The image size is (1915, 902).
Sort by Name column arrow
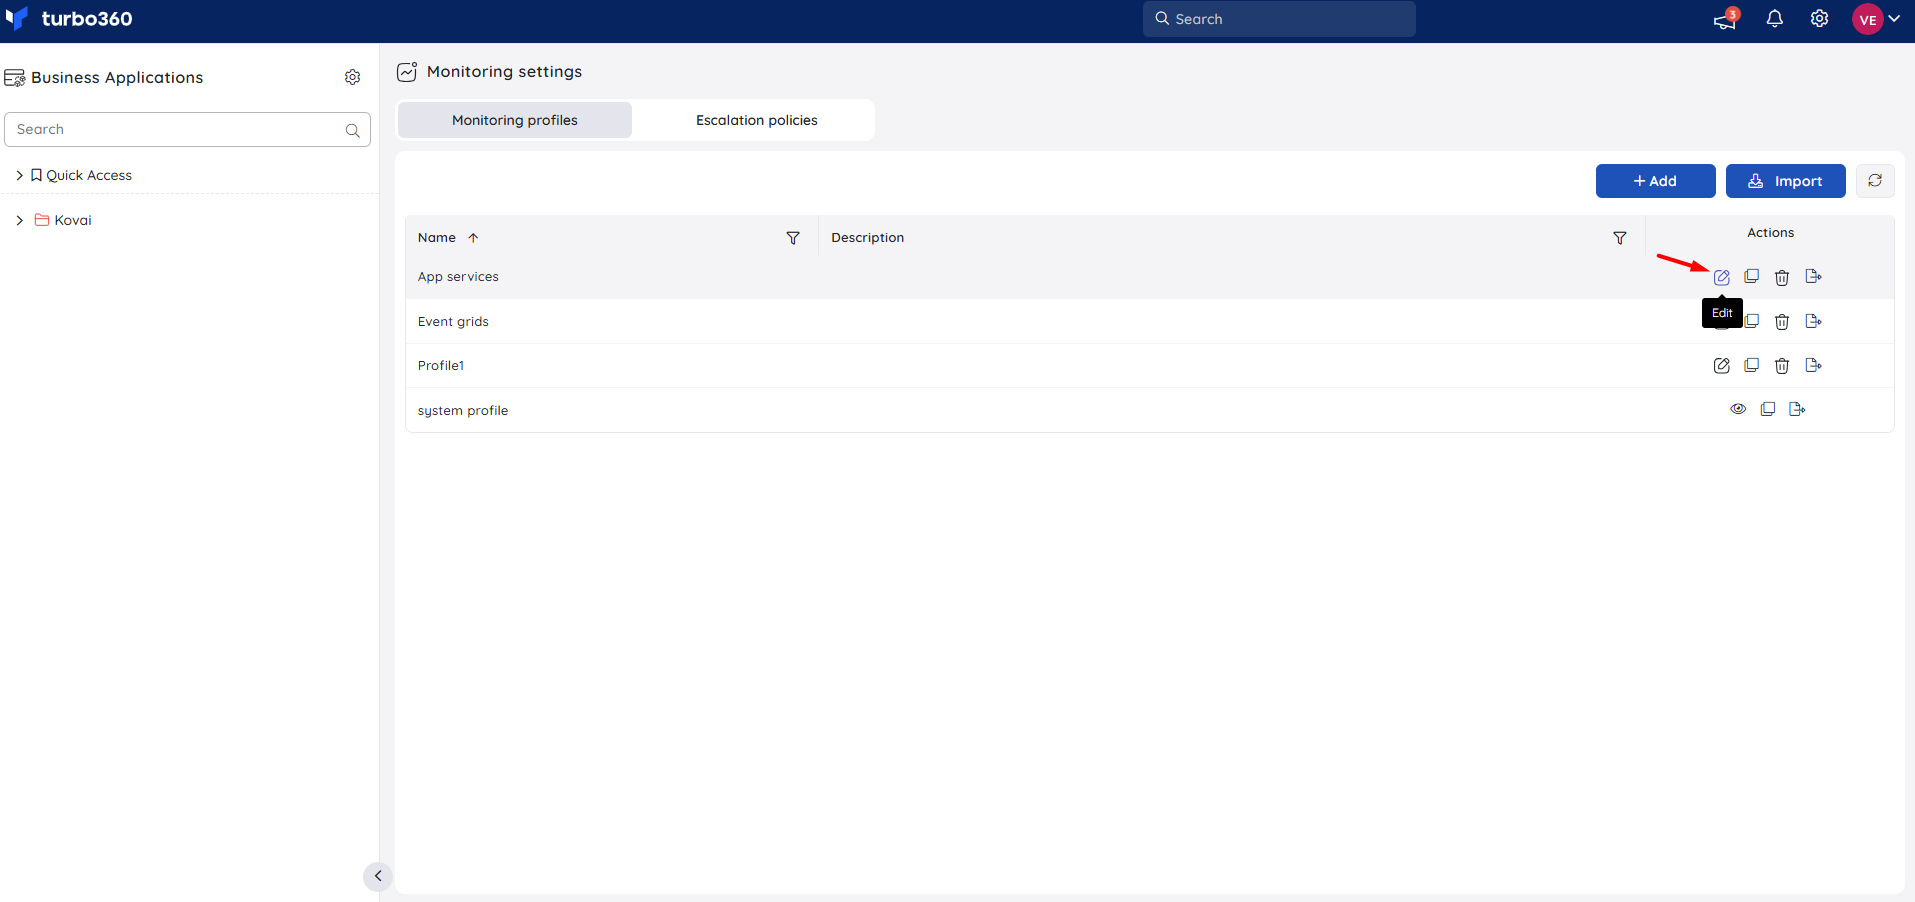pyautogui.click(x=473, y=238)
